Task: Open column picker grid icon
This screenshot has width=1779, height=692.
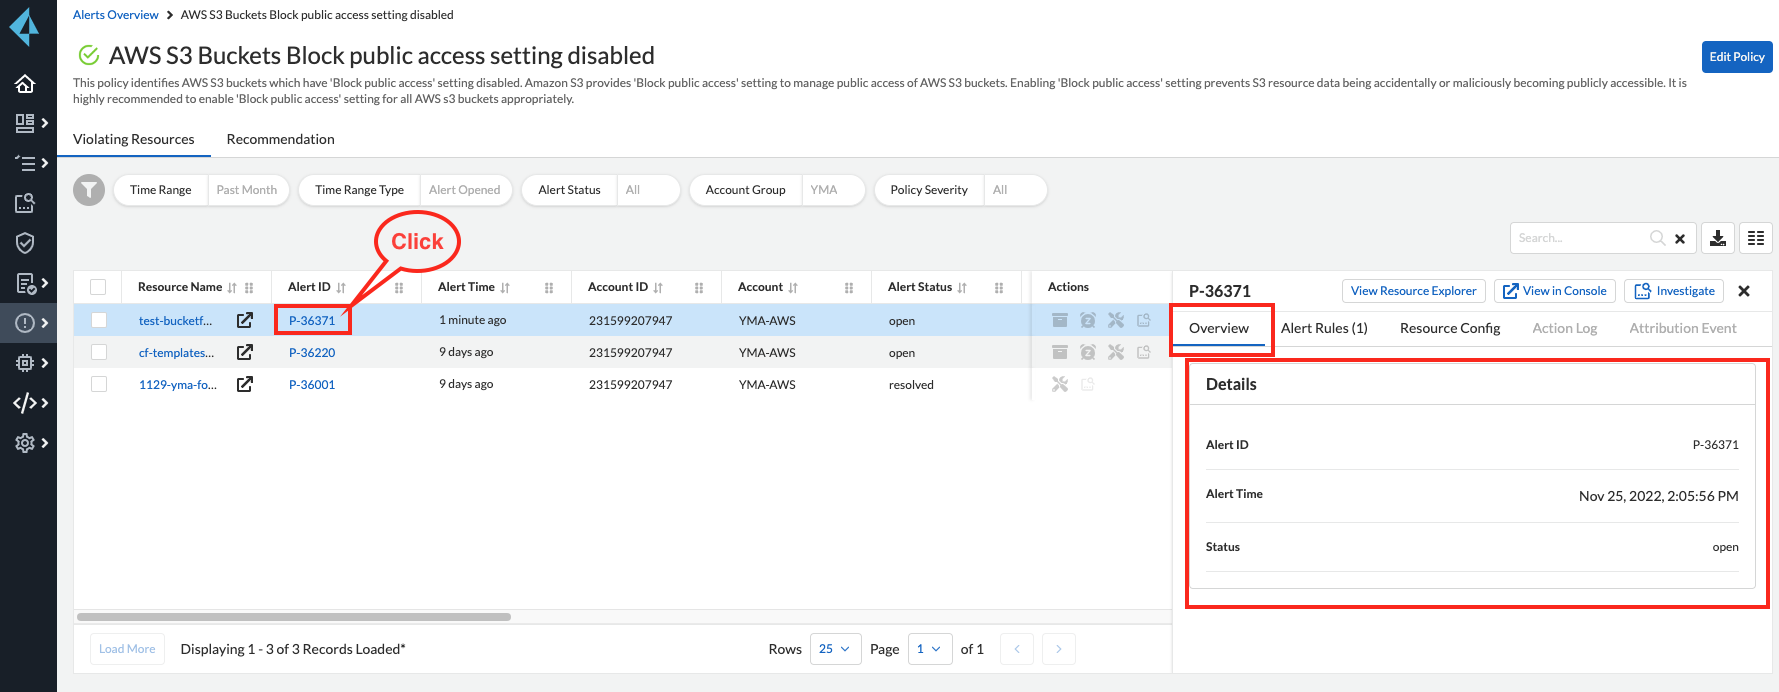Action: pos(1756,238)
